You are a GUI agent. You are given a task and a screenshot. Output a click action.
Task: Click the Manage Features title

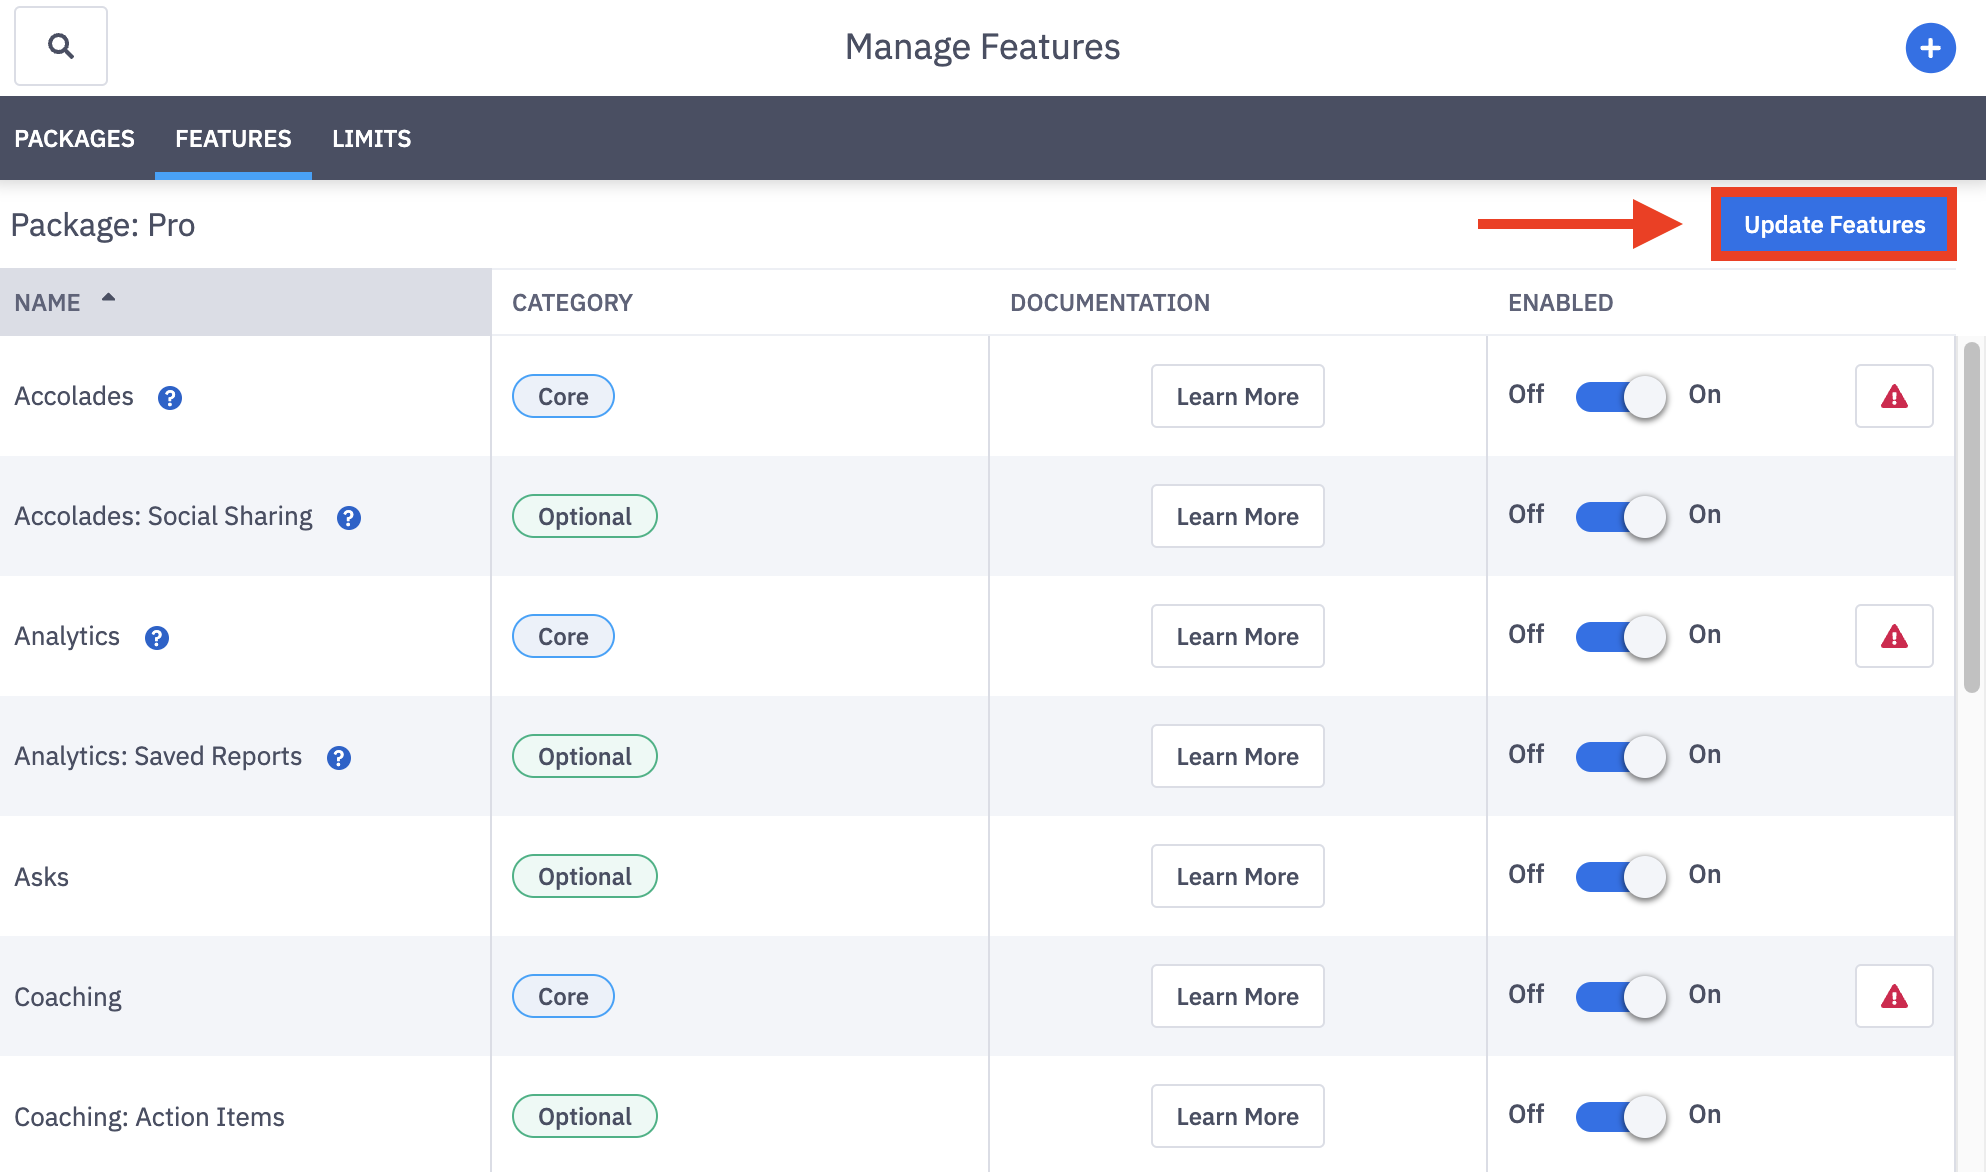click(982, 47)
